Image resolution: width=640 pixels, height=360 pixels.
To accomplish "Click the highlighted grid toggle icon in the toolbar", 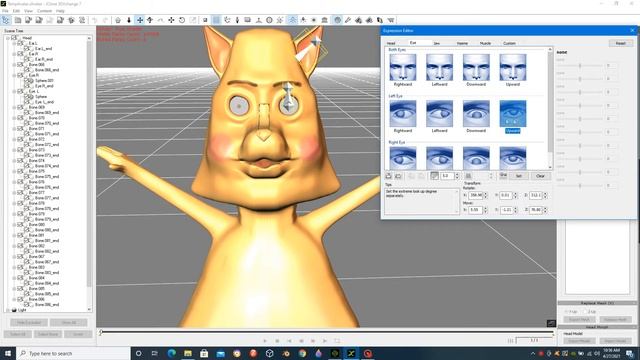I will [216, 20].
